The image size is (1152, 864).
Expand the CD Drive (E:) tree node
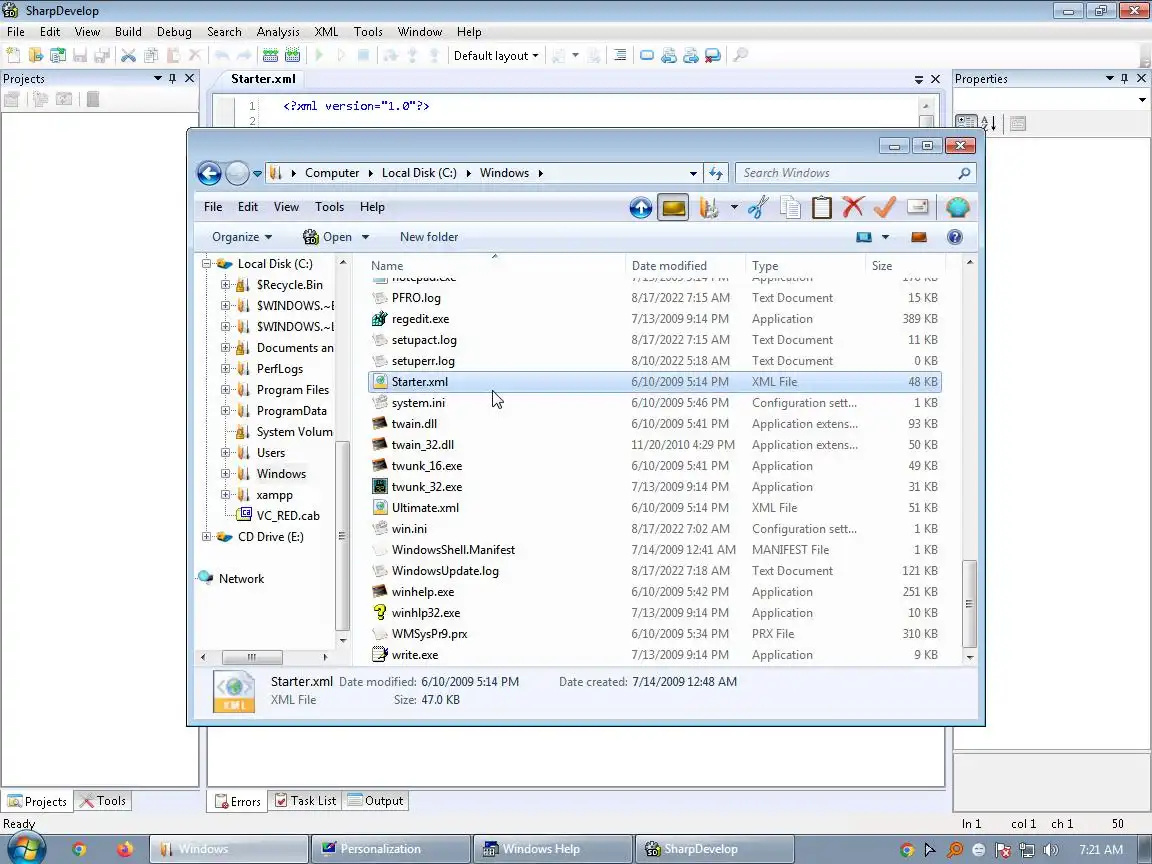pyautogui.click(x=206, y=536)
